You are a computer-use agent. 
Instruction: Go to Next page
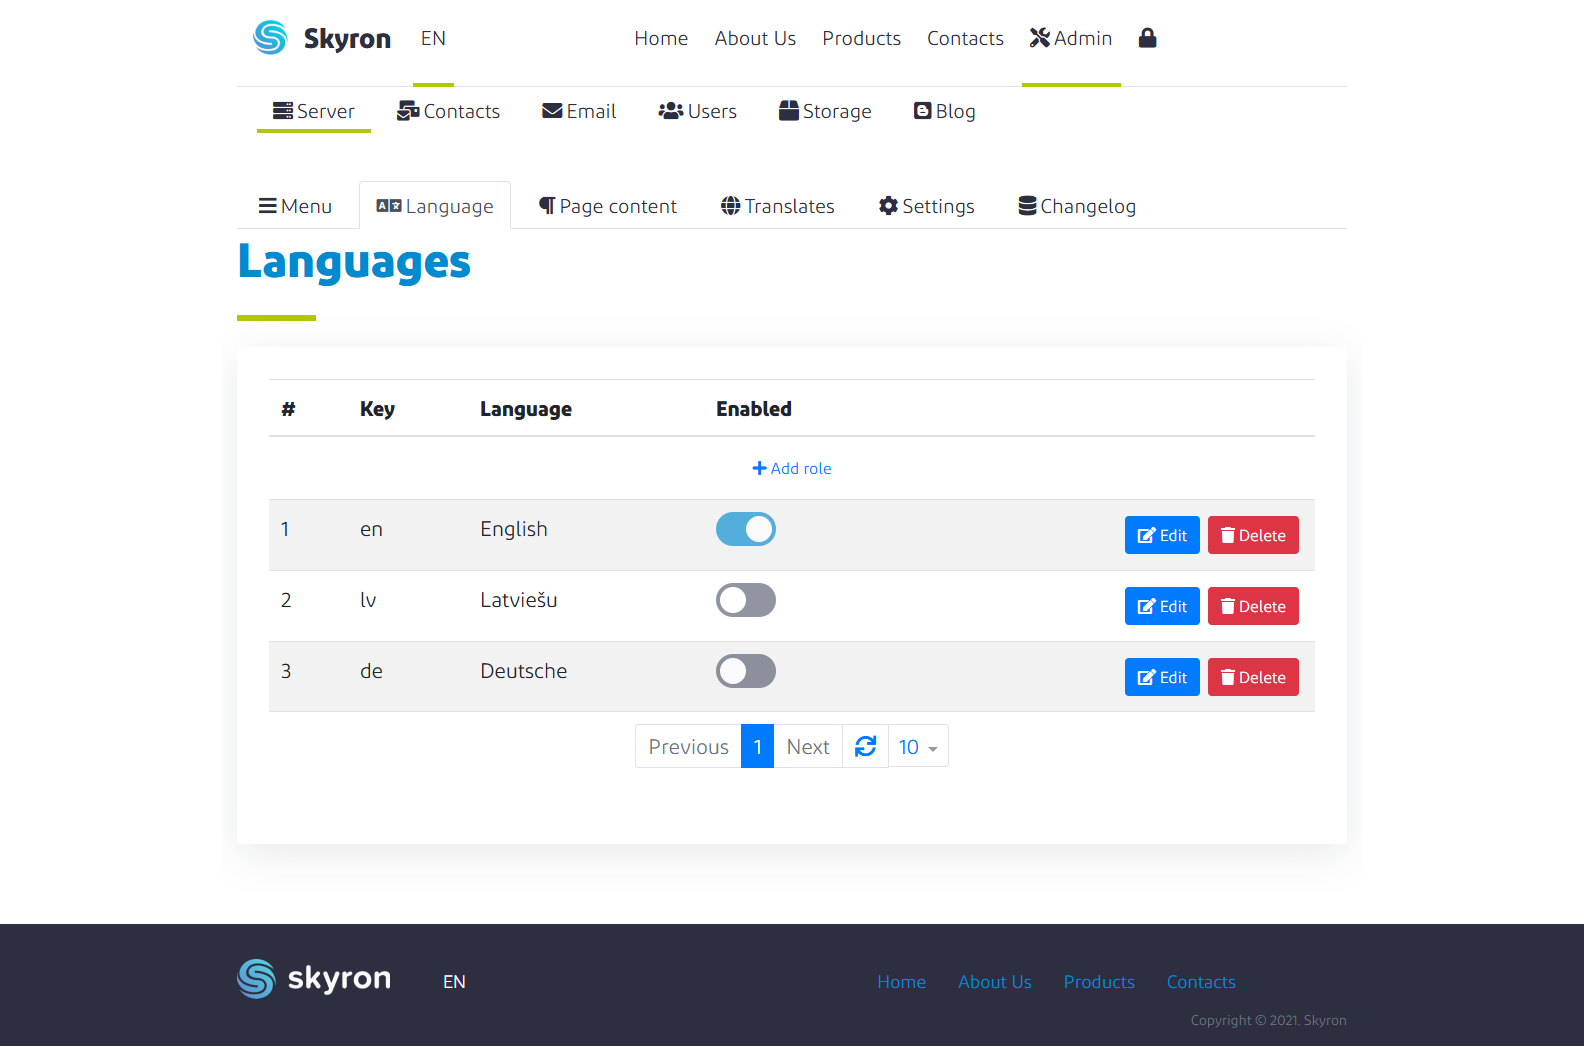click(x=808, y=746)
